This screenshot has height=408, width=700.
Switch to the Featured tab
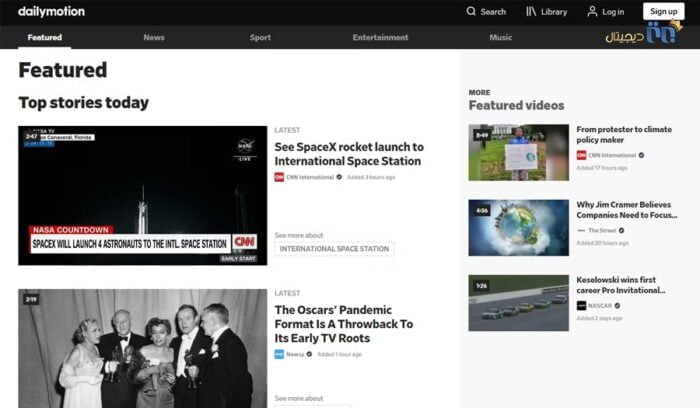point(45,37)
